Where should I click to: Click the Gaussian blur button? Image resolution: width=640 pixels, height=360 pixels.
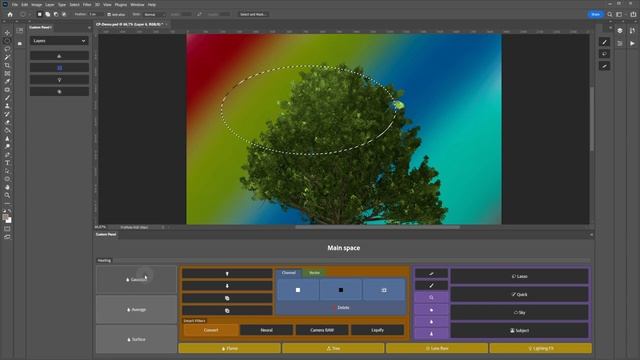(x=136, y=280)
